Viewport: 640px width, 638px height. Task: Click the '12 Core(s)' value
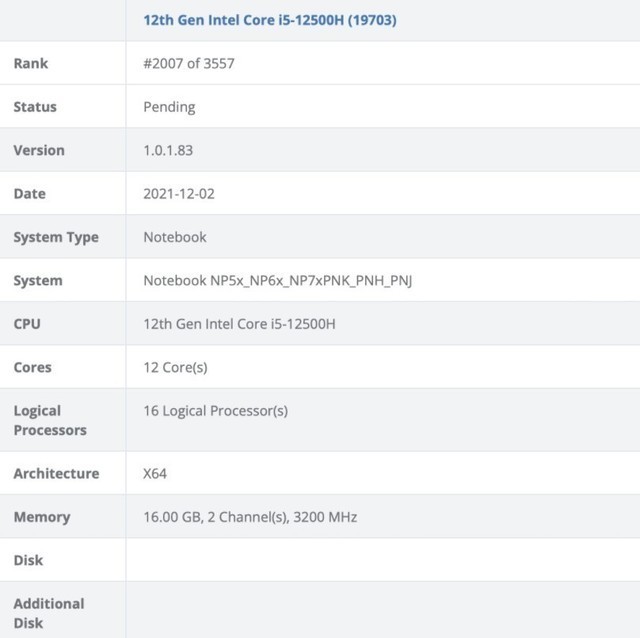[x=175, y=367]
